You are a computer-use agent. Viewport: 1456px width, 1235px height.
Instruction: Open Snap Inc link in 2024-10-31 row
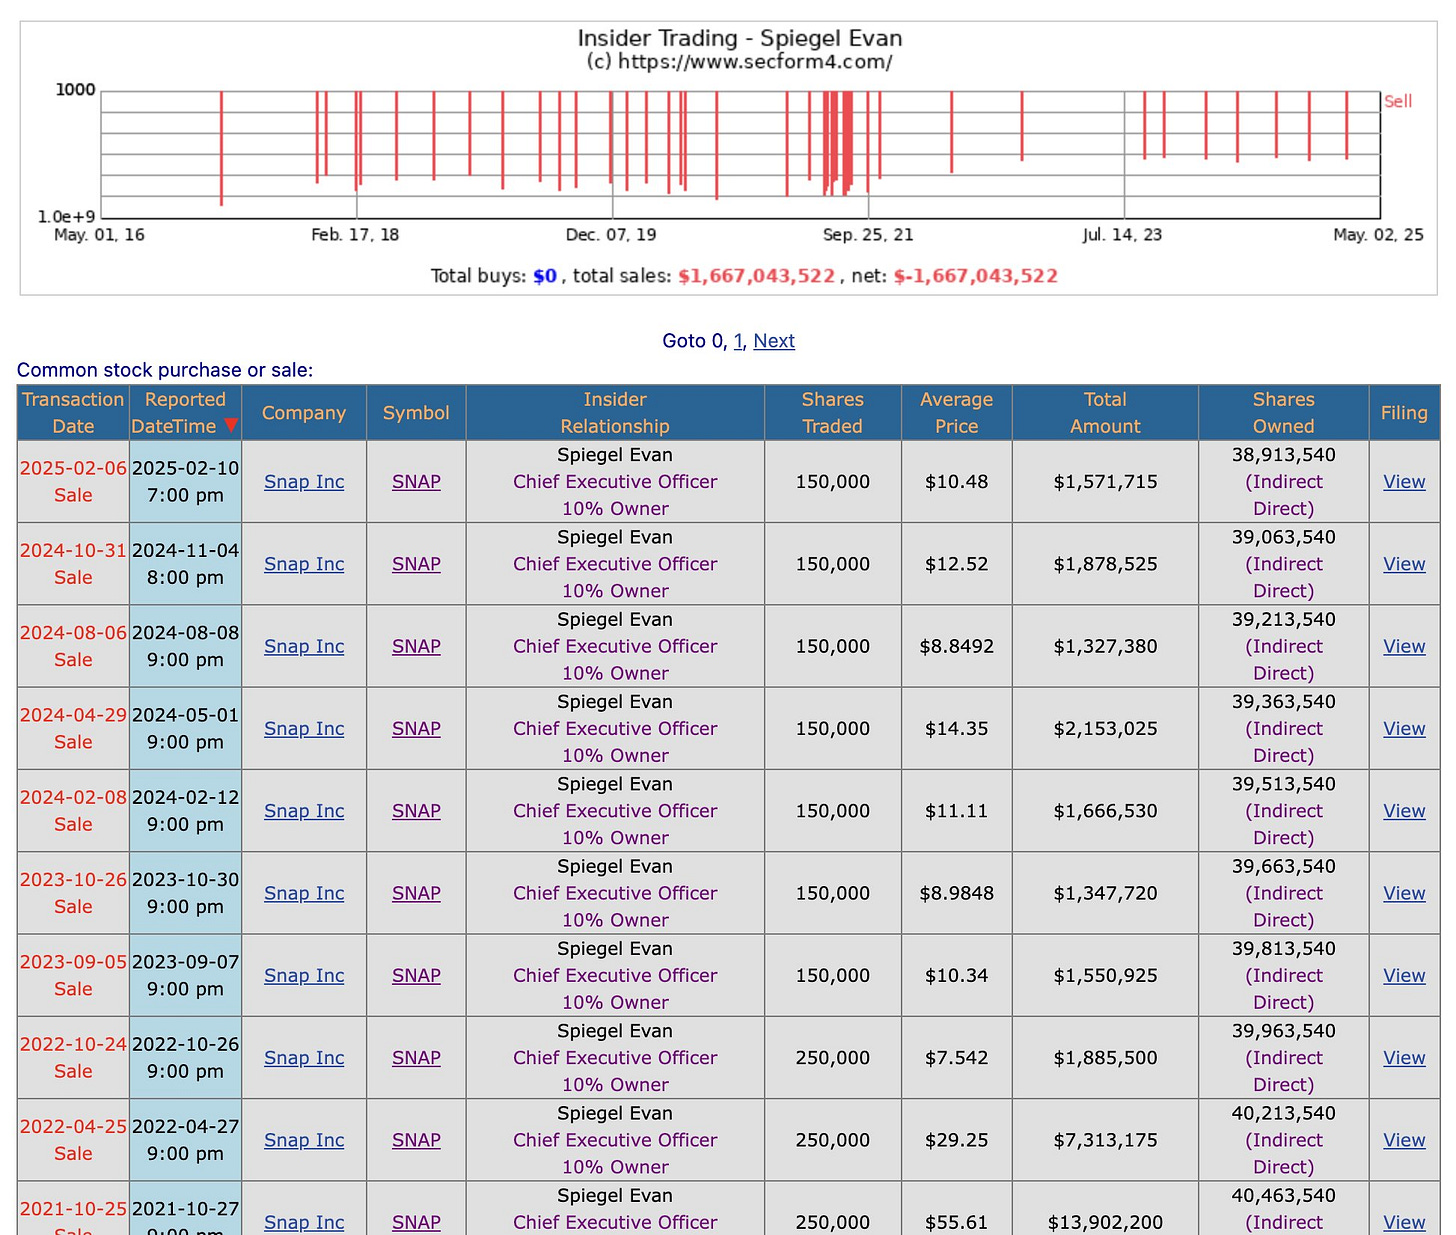pos(304,564)
